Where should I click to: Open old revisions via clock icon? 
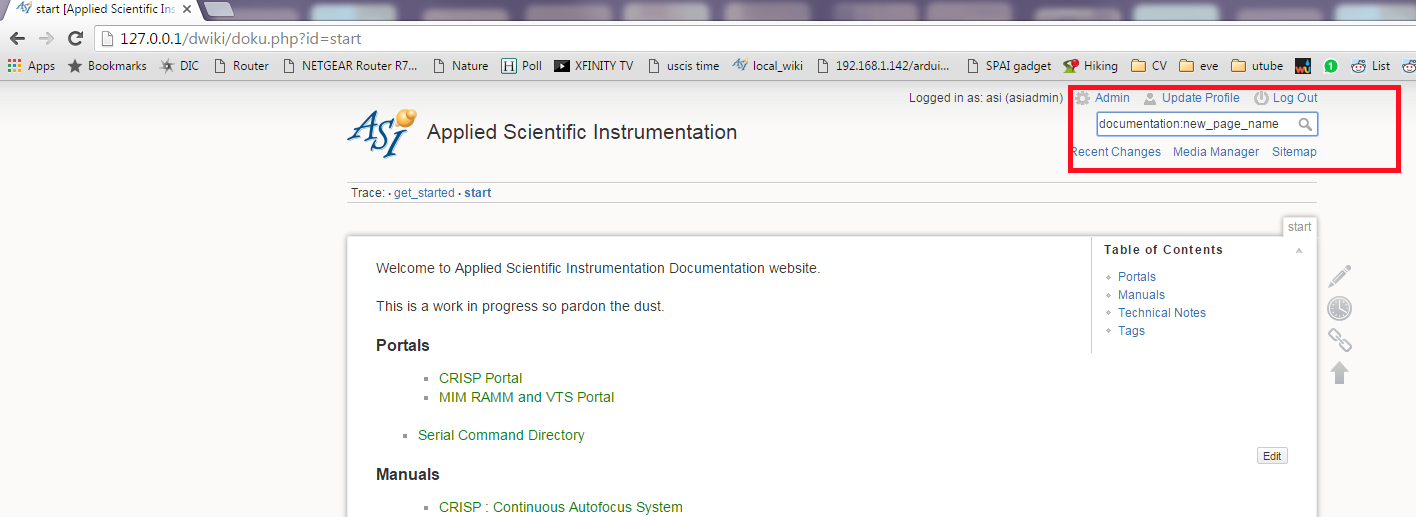1340,308
